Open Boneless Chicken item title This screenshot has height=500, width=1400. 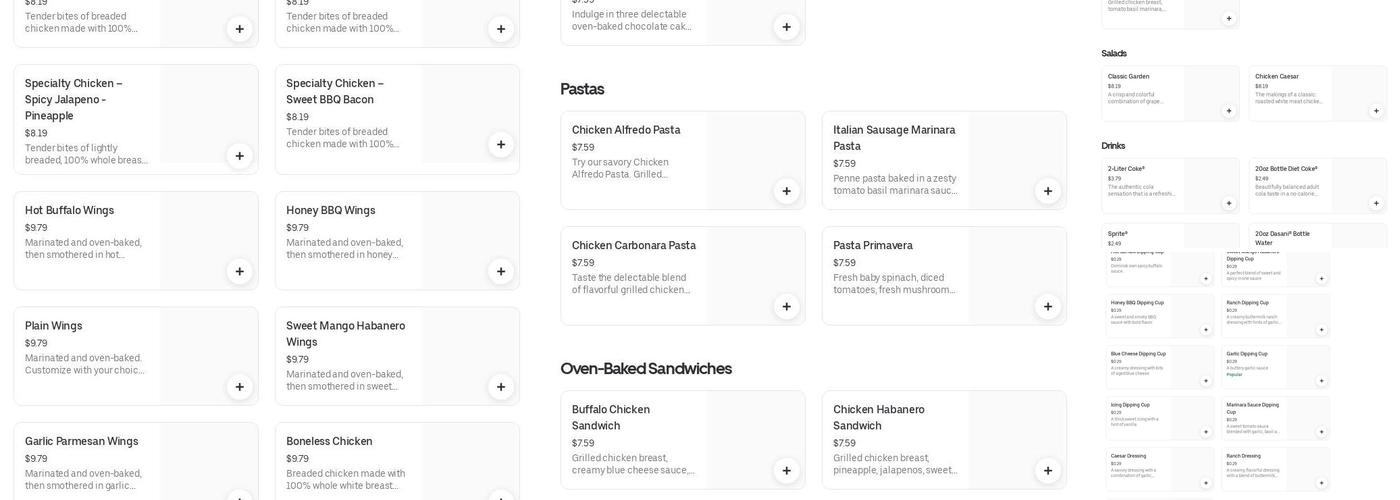[x=329, y=442]
